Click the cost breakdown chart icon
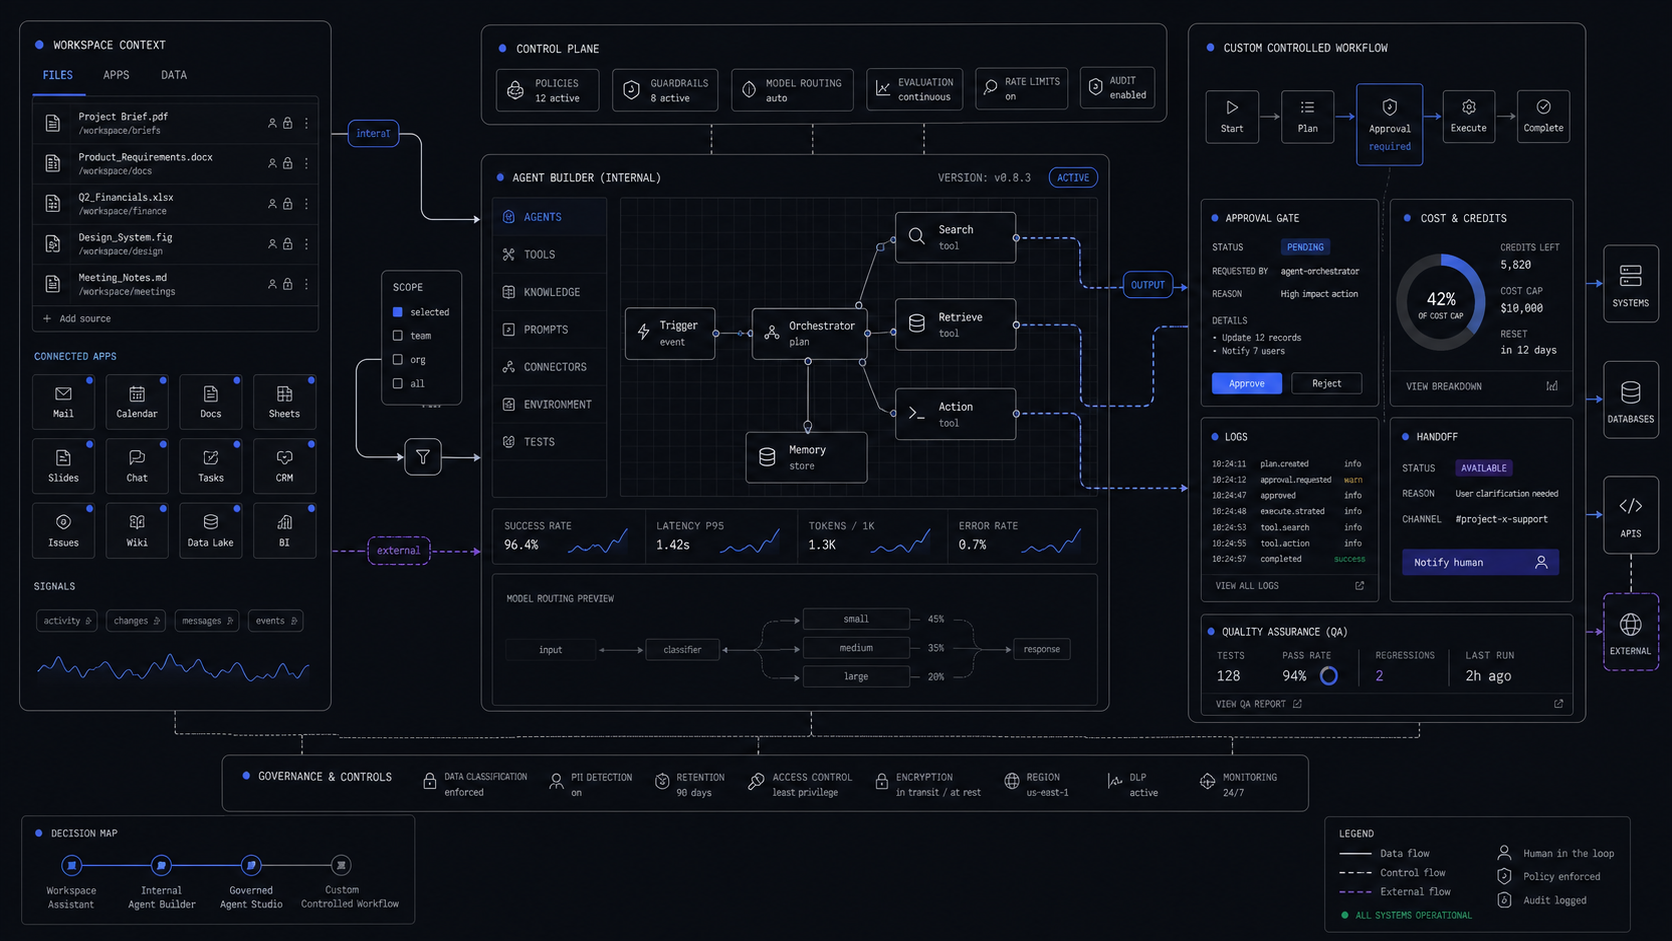The height and width of the screenshot is (941, 1672). click(x=1552, y=386)
